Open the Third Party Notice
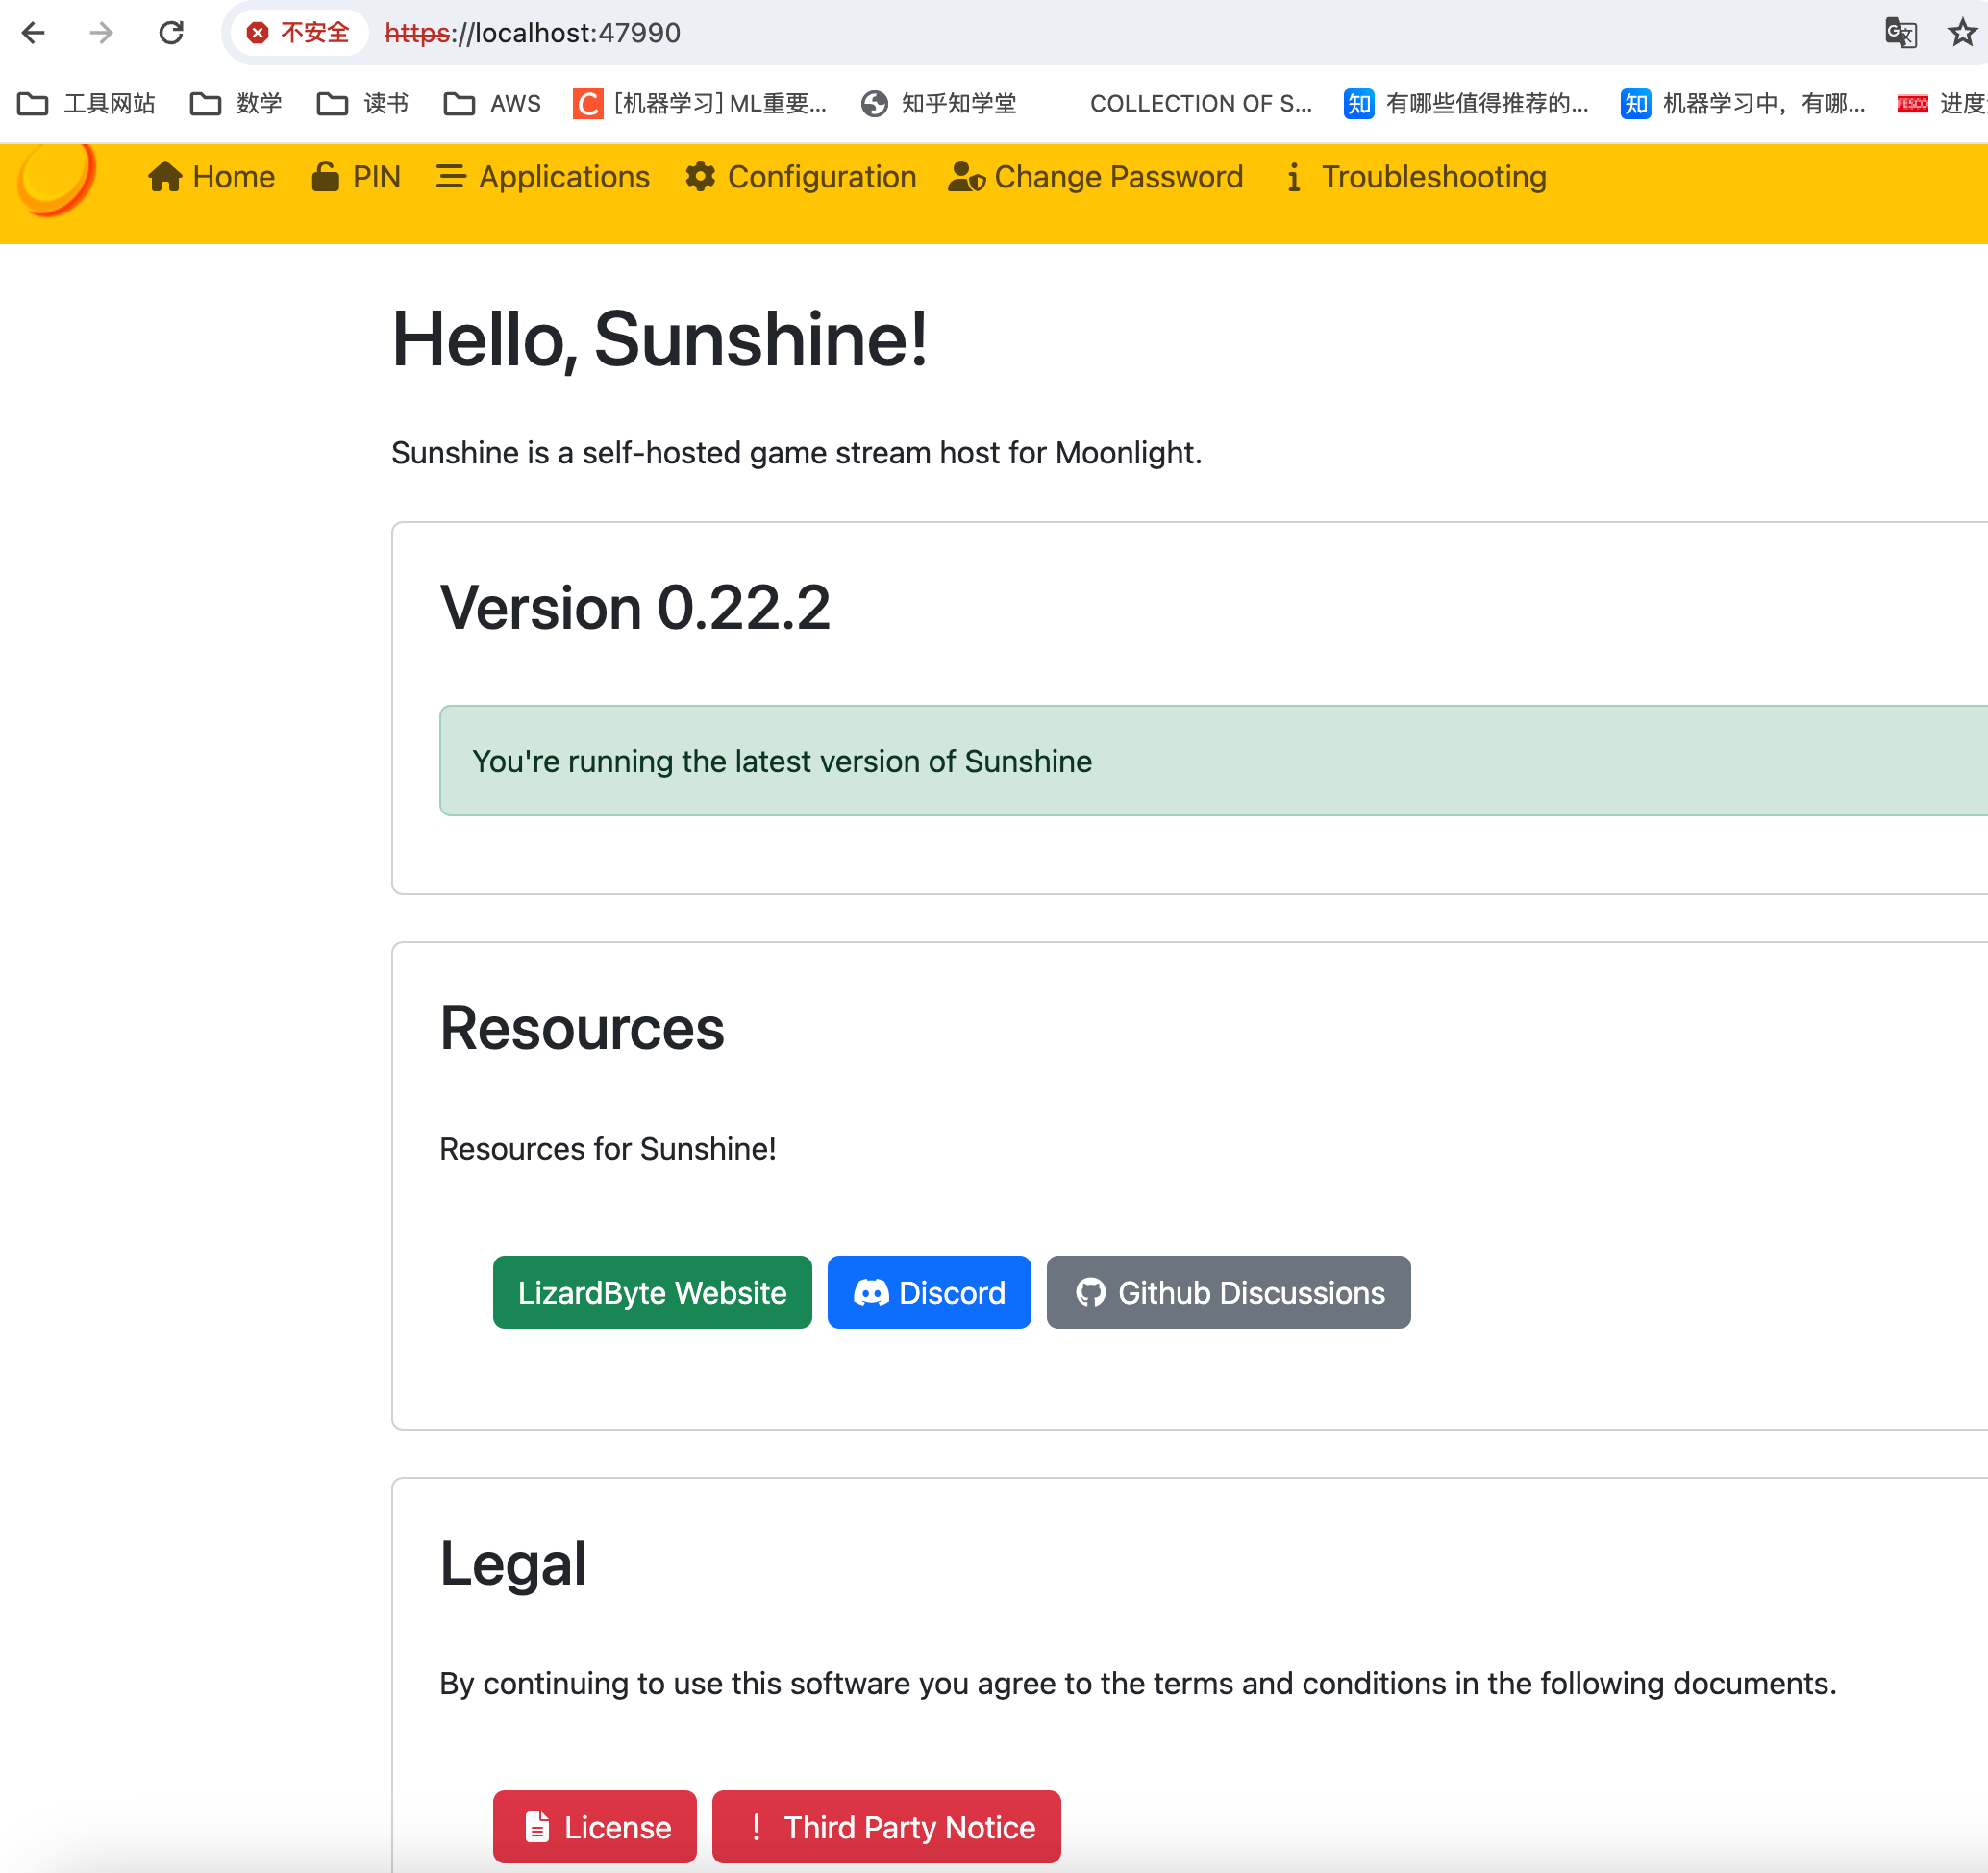 [886, 1826]
